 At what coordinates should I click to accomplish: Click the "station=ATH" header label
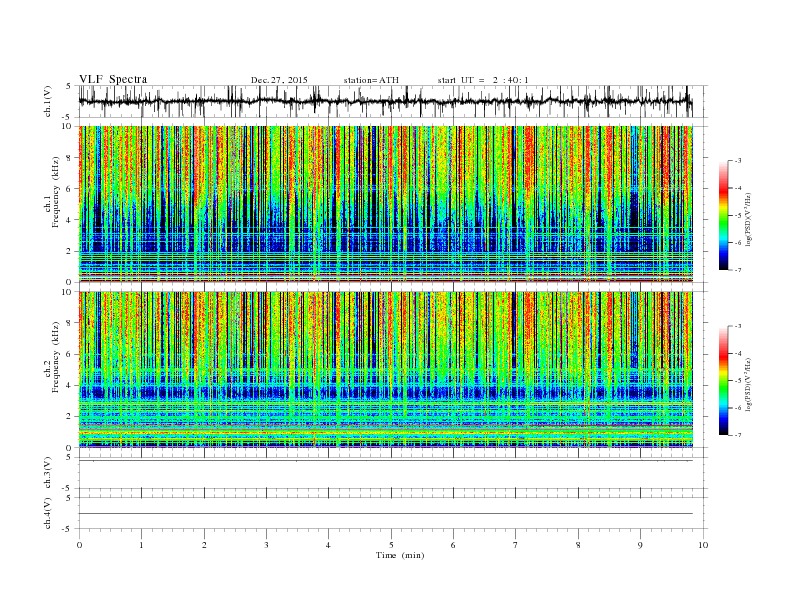[x=371, y=80]
